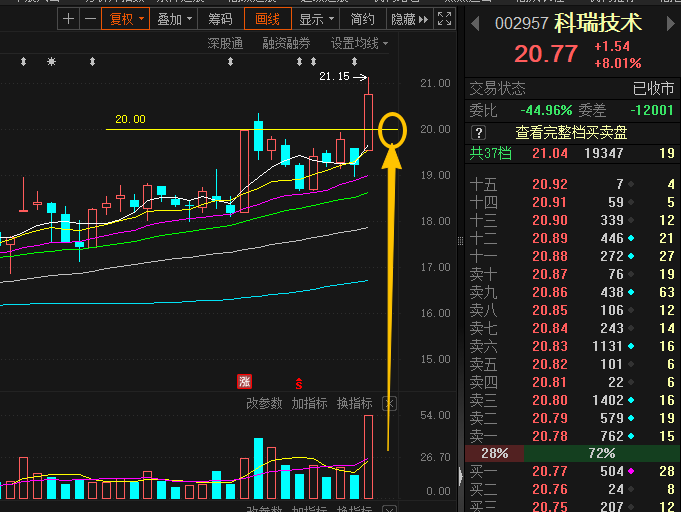This screenshot has width=681, height=512.
Task: Zoom out chart with minus button
Action: [x=90, y=19]
